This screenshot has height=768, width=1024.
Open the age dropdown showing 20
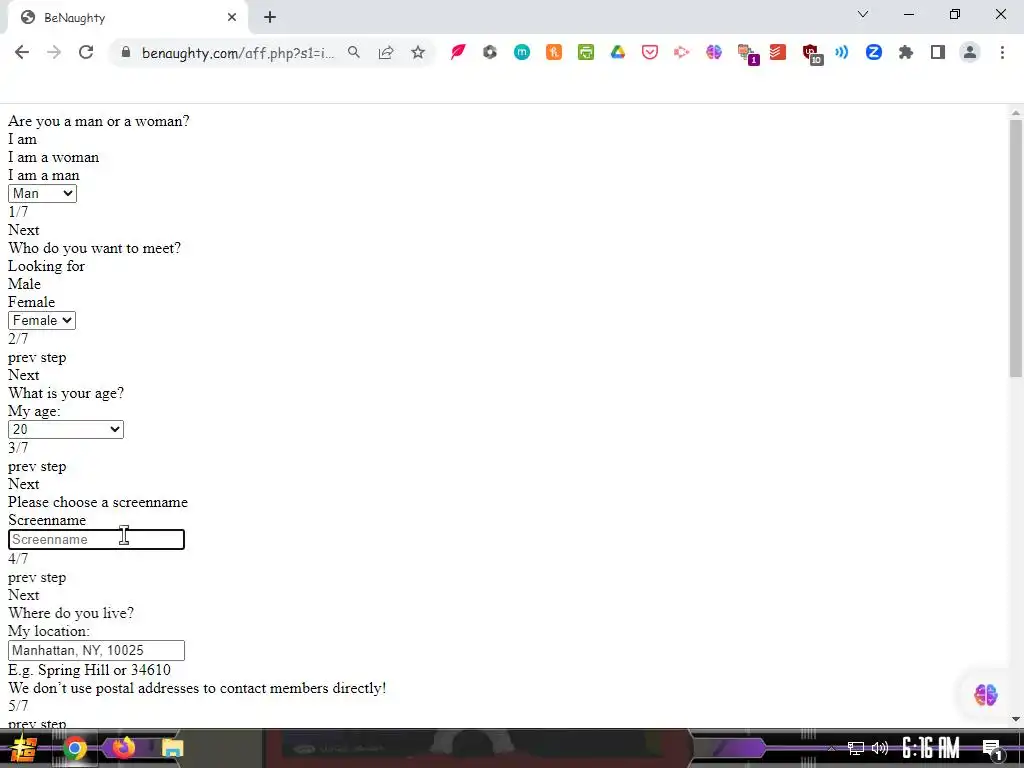65,429
